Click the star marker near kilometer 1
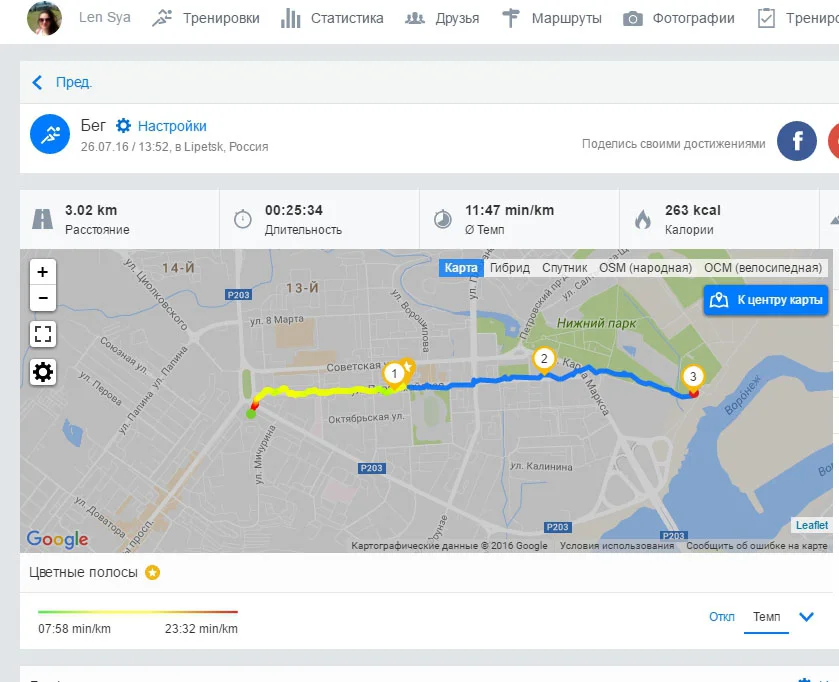Image resolution: width=839 pixels, height=682 pixels. (408, 366)
